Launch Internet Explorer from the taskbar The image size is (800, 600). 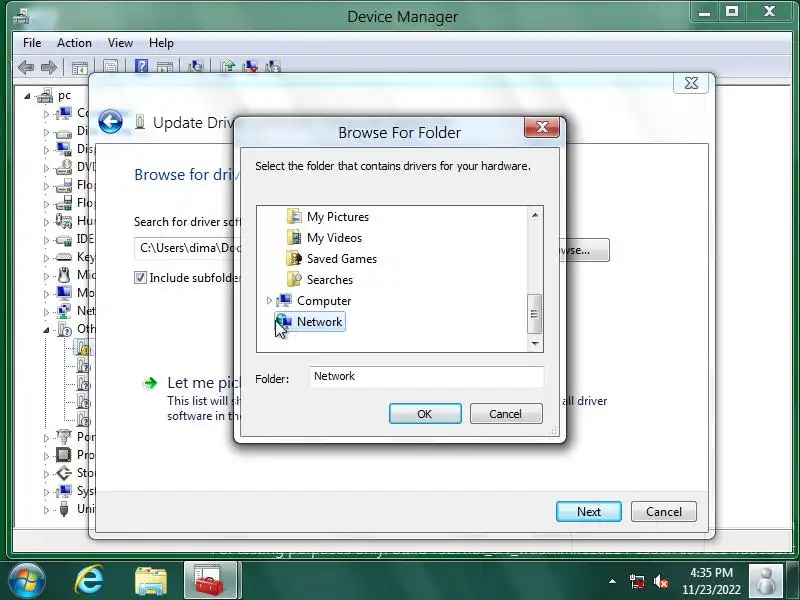[x=89, y=581]
